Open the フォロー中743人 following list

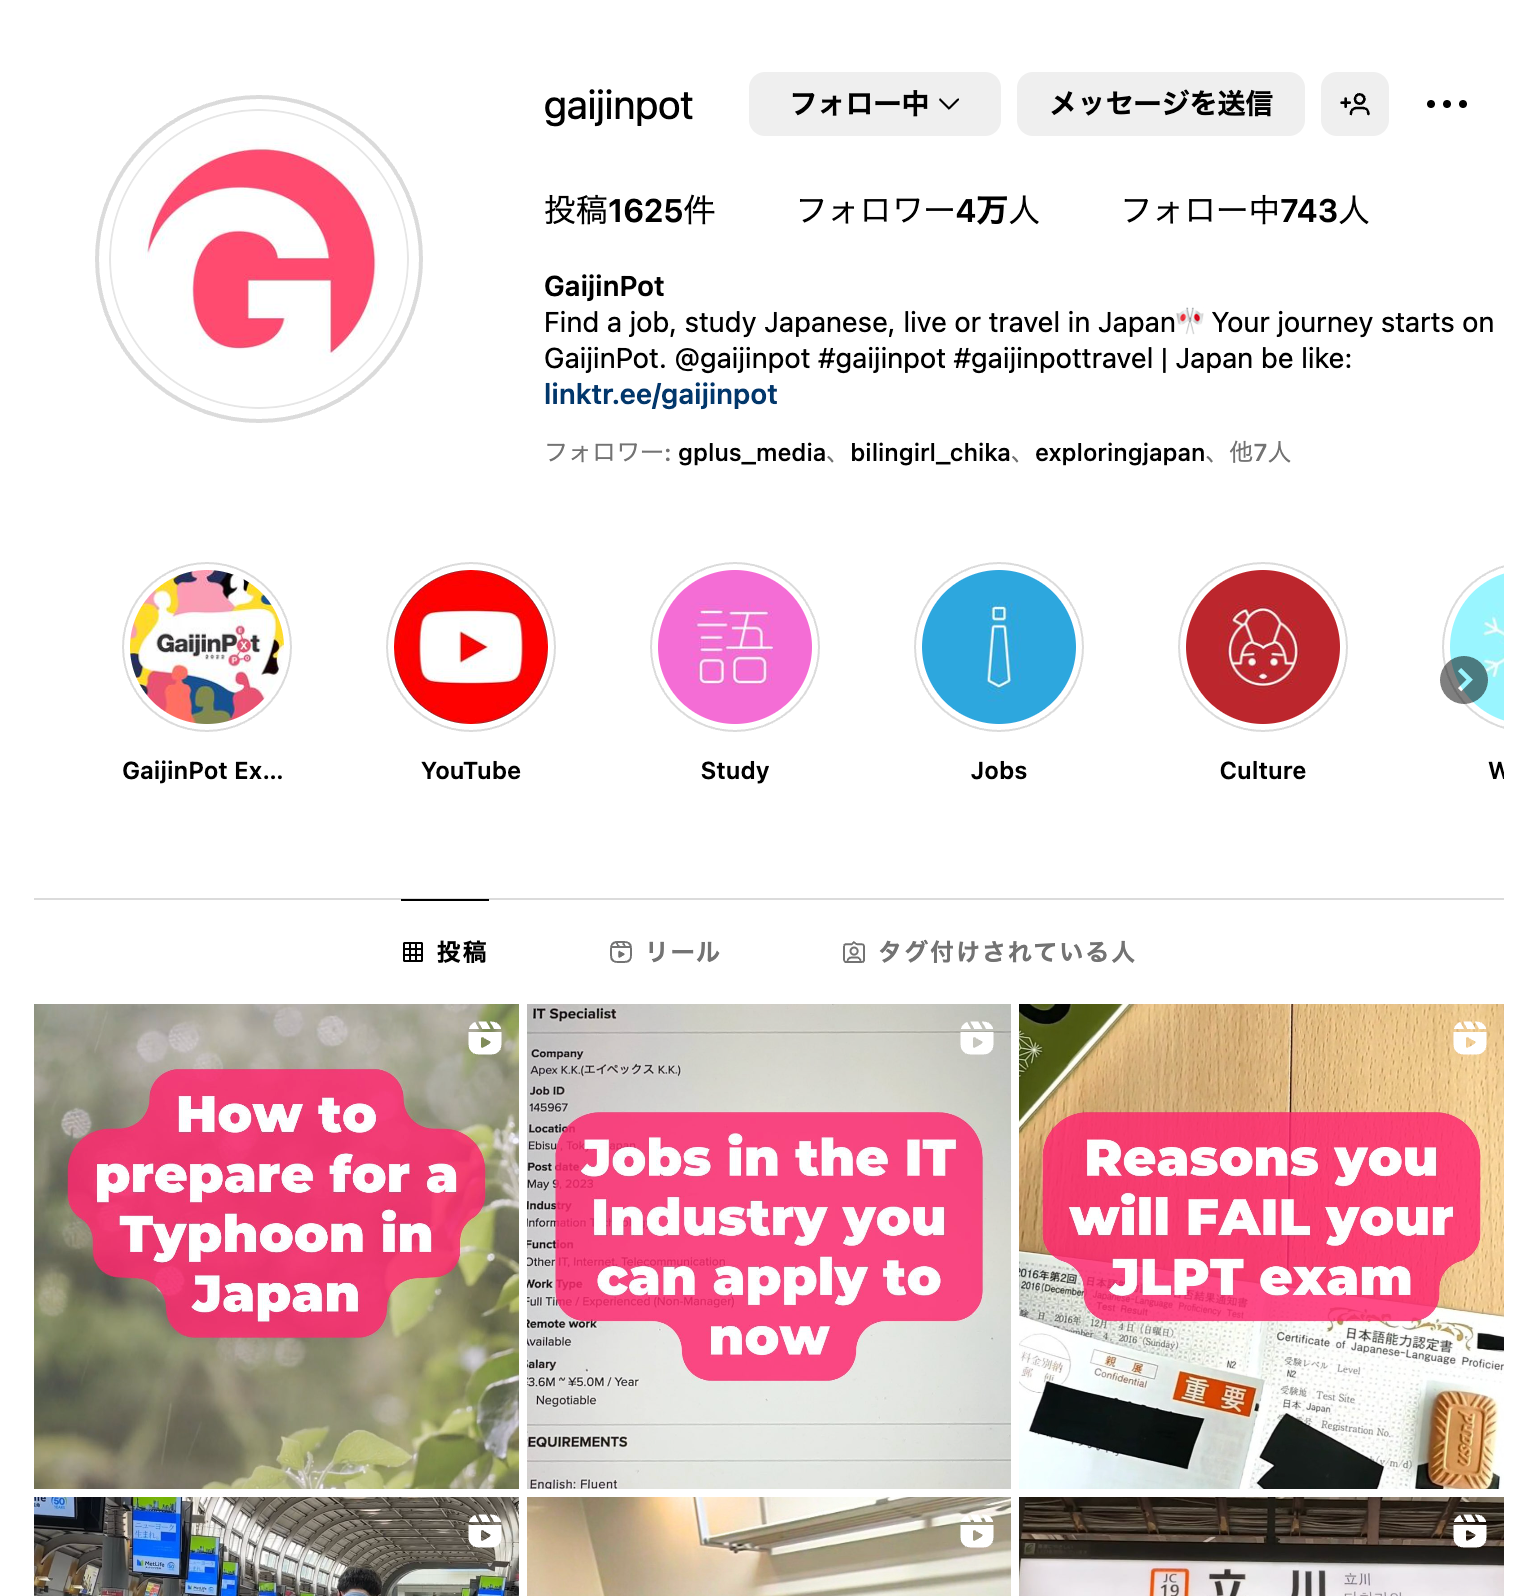click(1245, 211)
